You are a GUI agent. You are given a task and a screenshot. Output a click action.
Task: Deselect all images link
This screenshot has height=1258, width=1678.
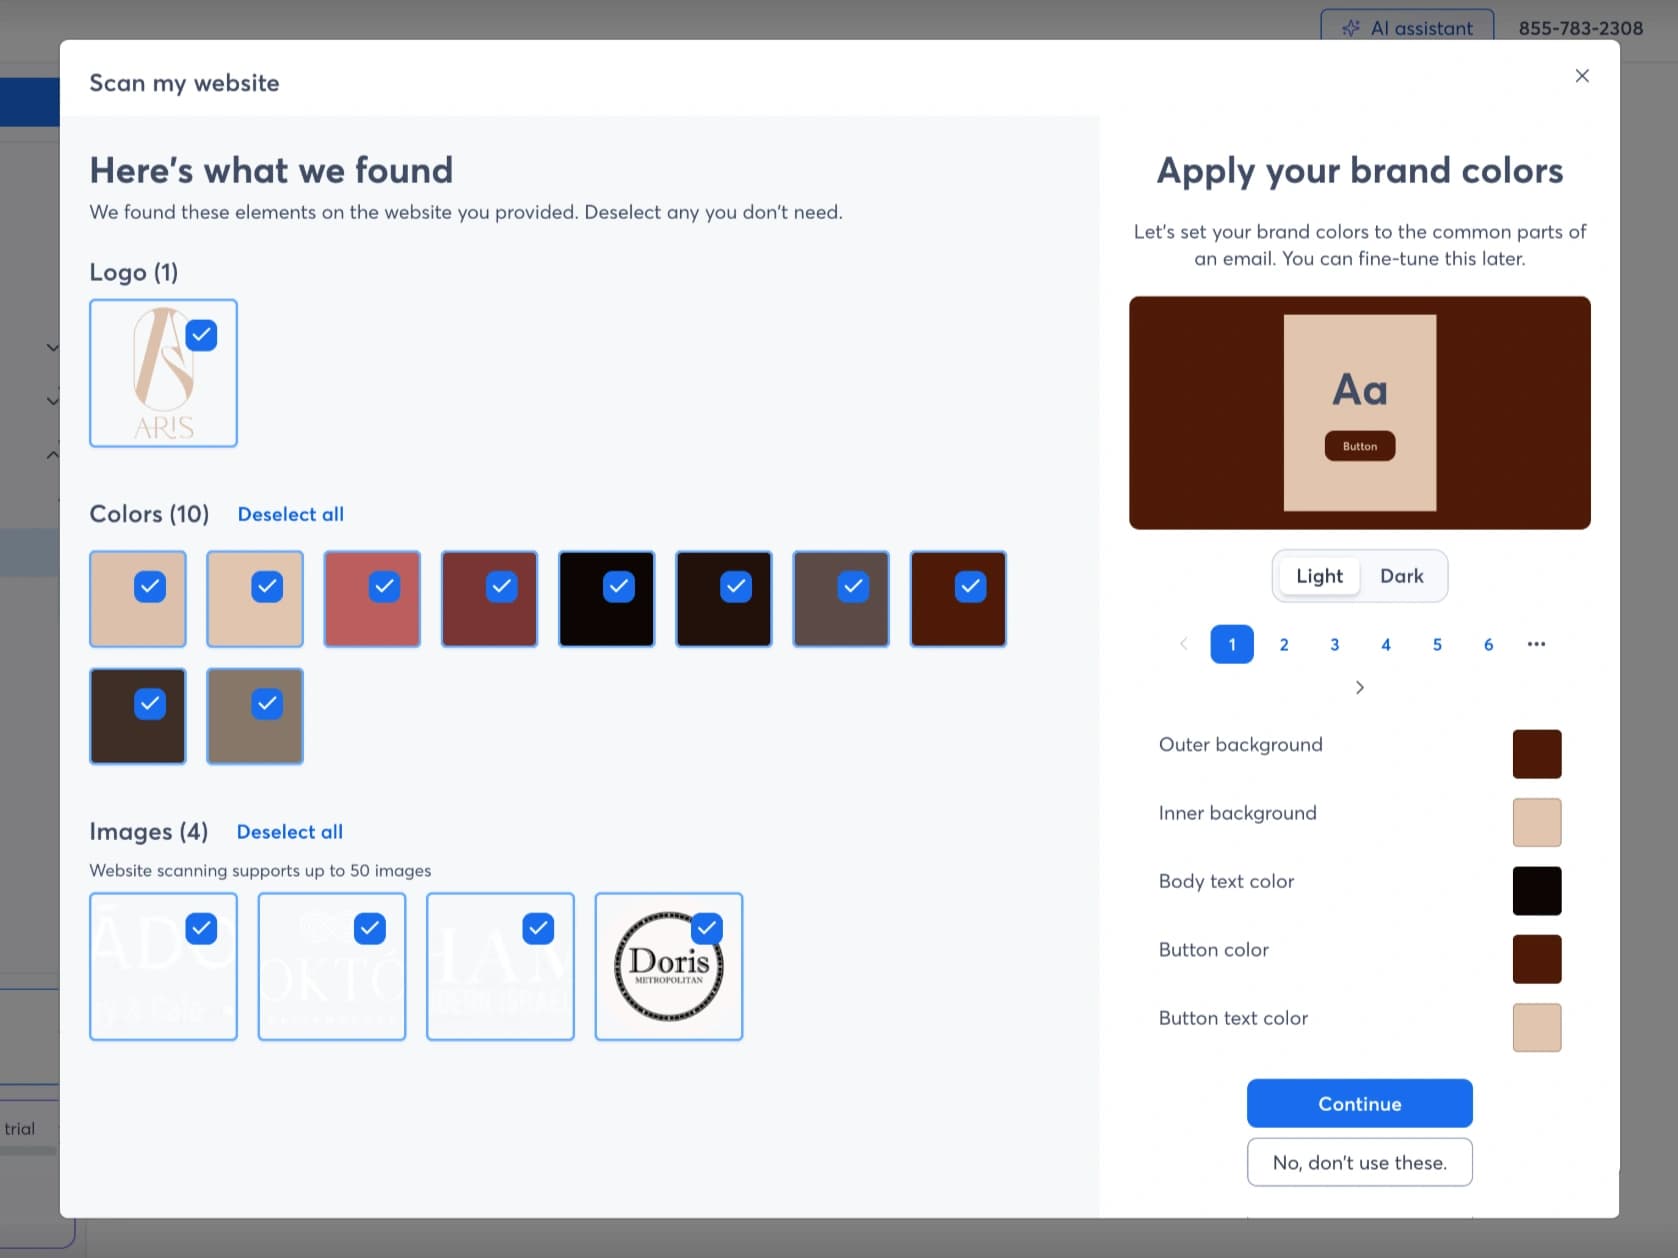click(290, 832)
